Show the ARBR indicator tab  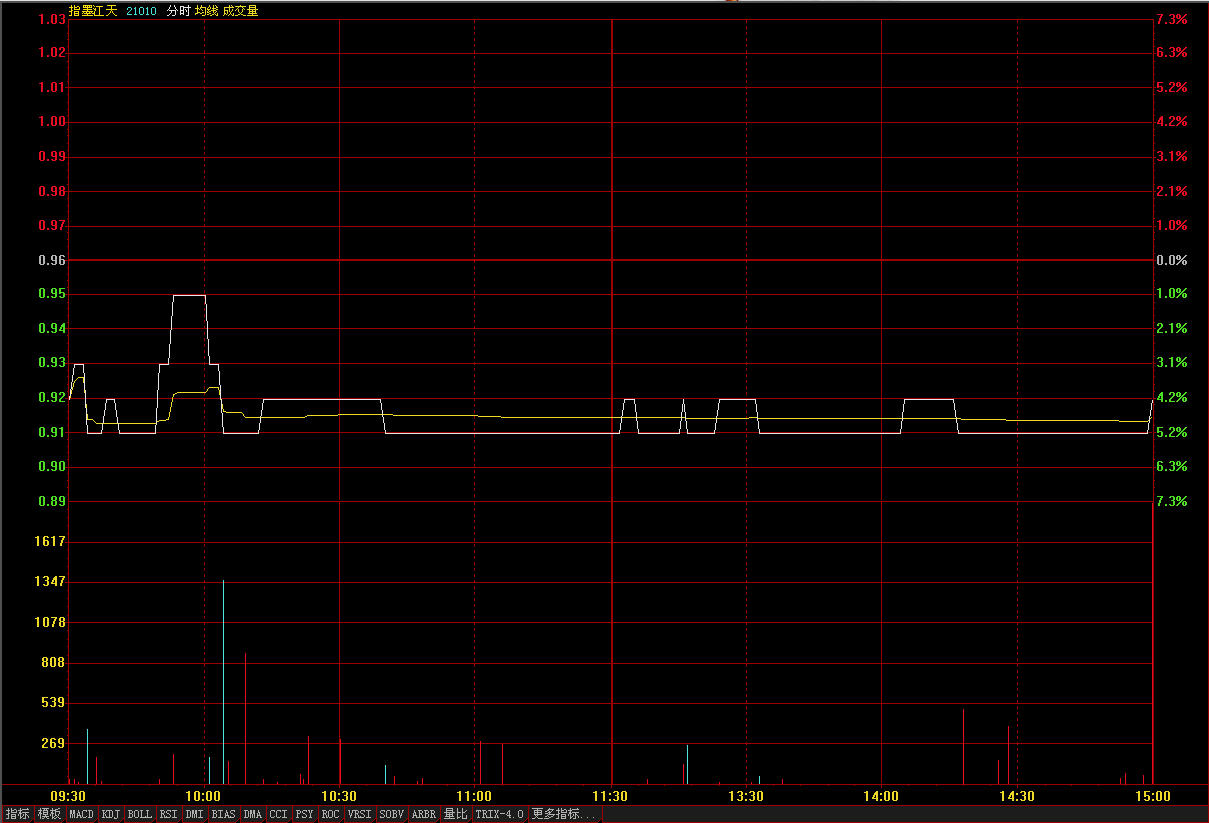pos(424,815)
